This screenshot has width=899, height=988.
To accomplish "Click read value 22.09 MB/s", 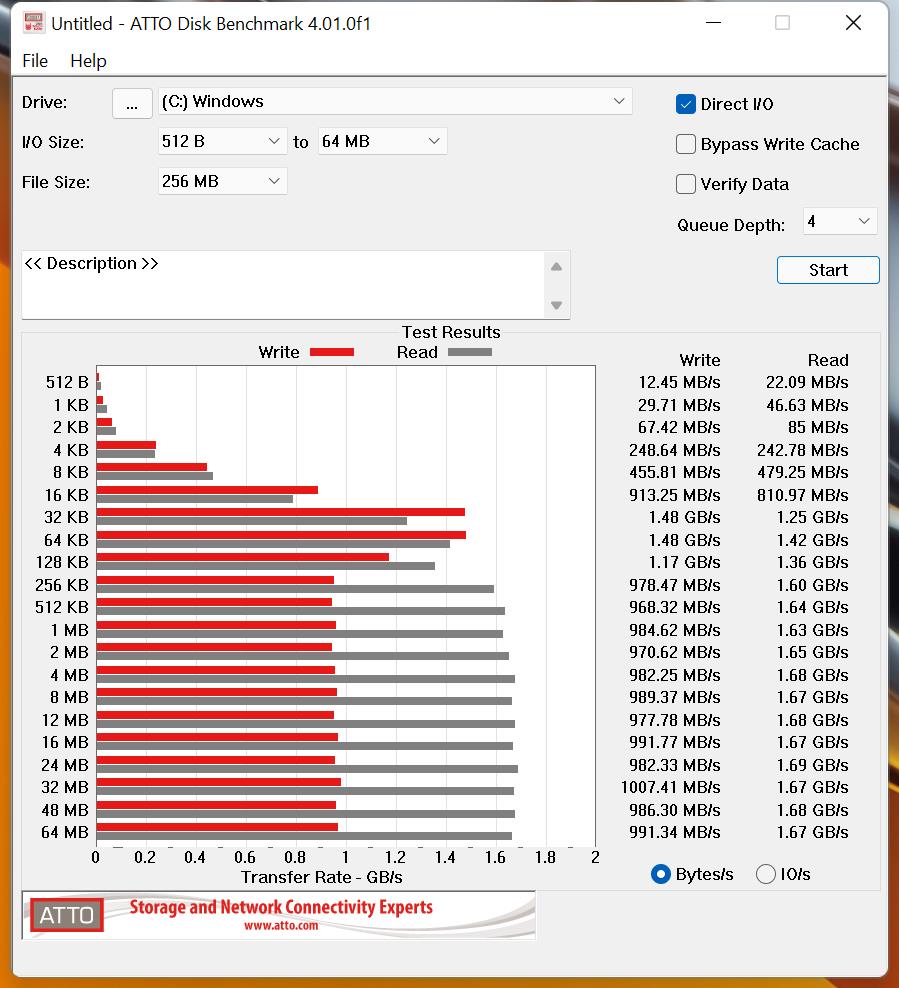I will pyautogui.click(x=807, y=382).
